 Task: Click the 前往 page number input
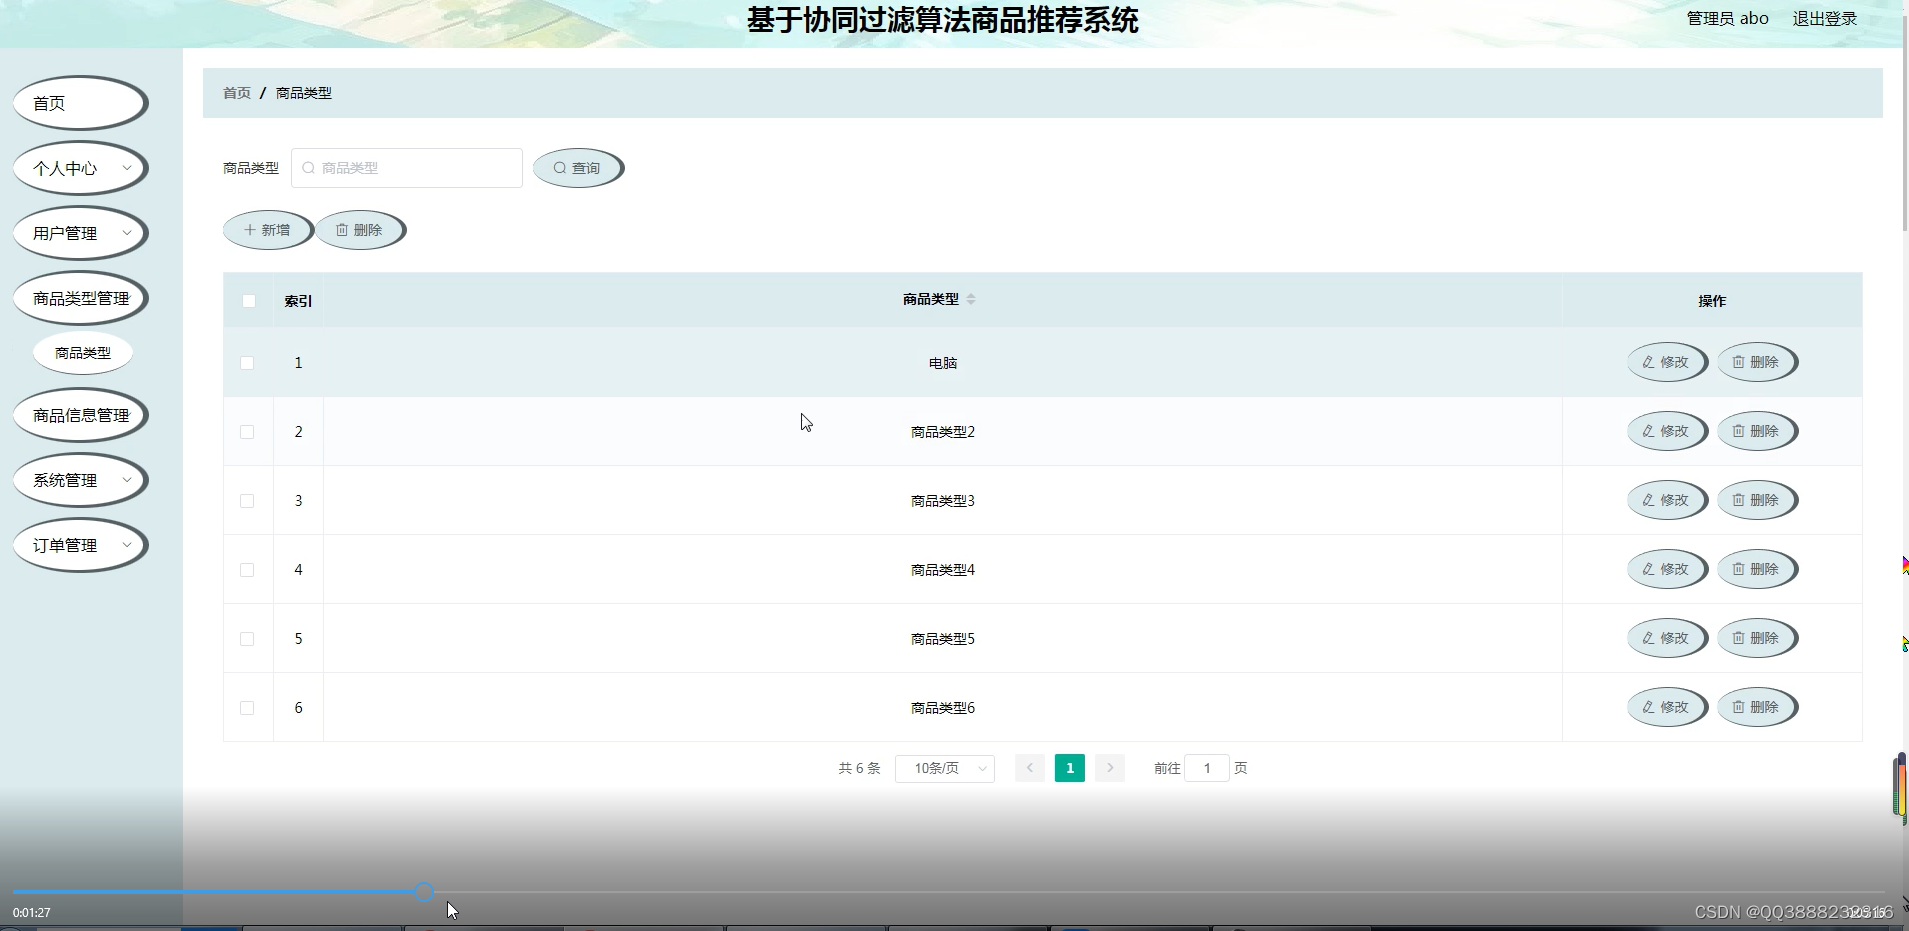click(x=1207, y=768)
